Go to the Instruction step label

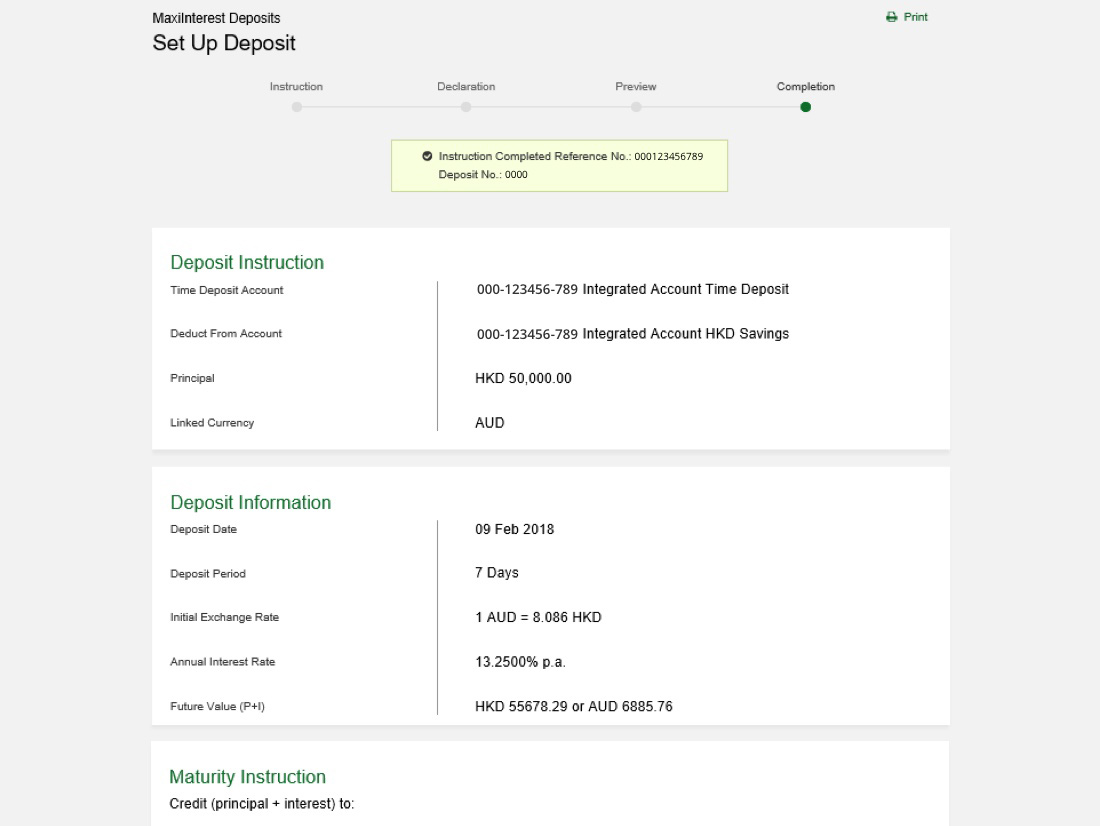[296, 87]
